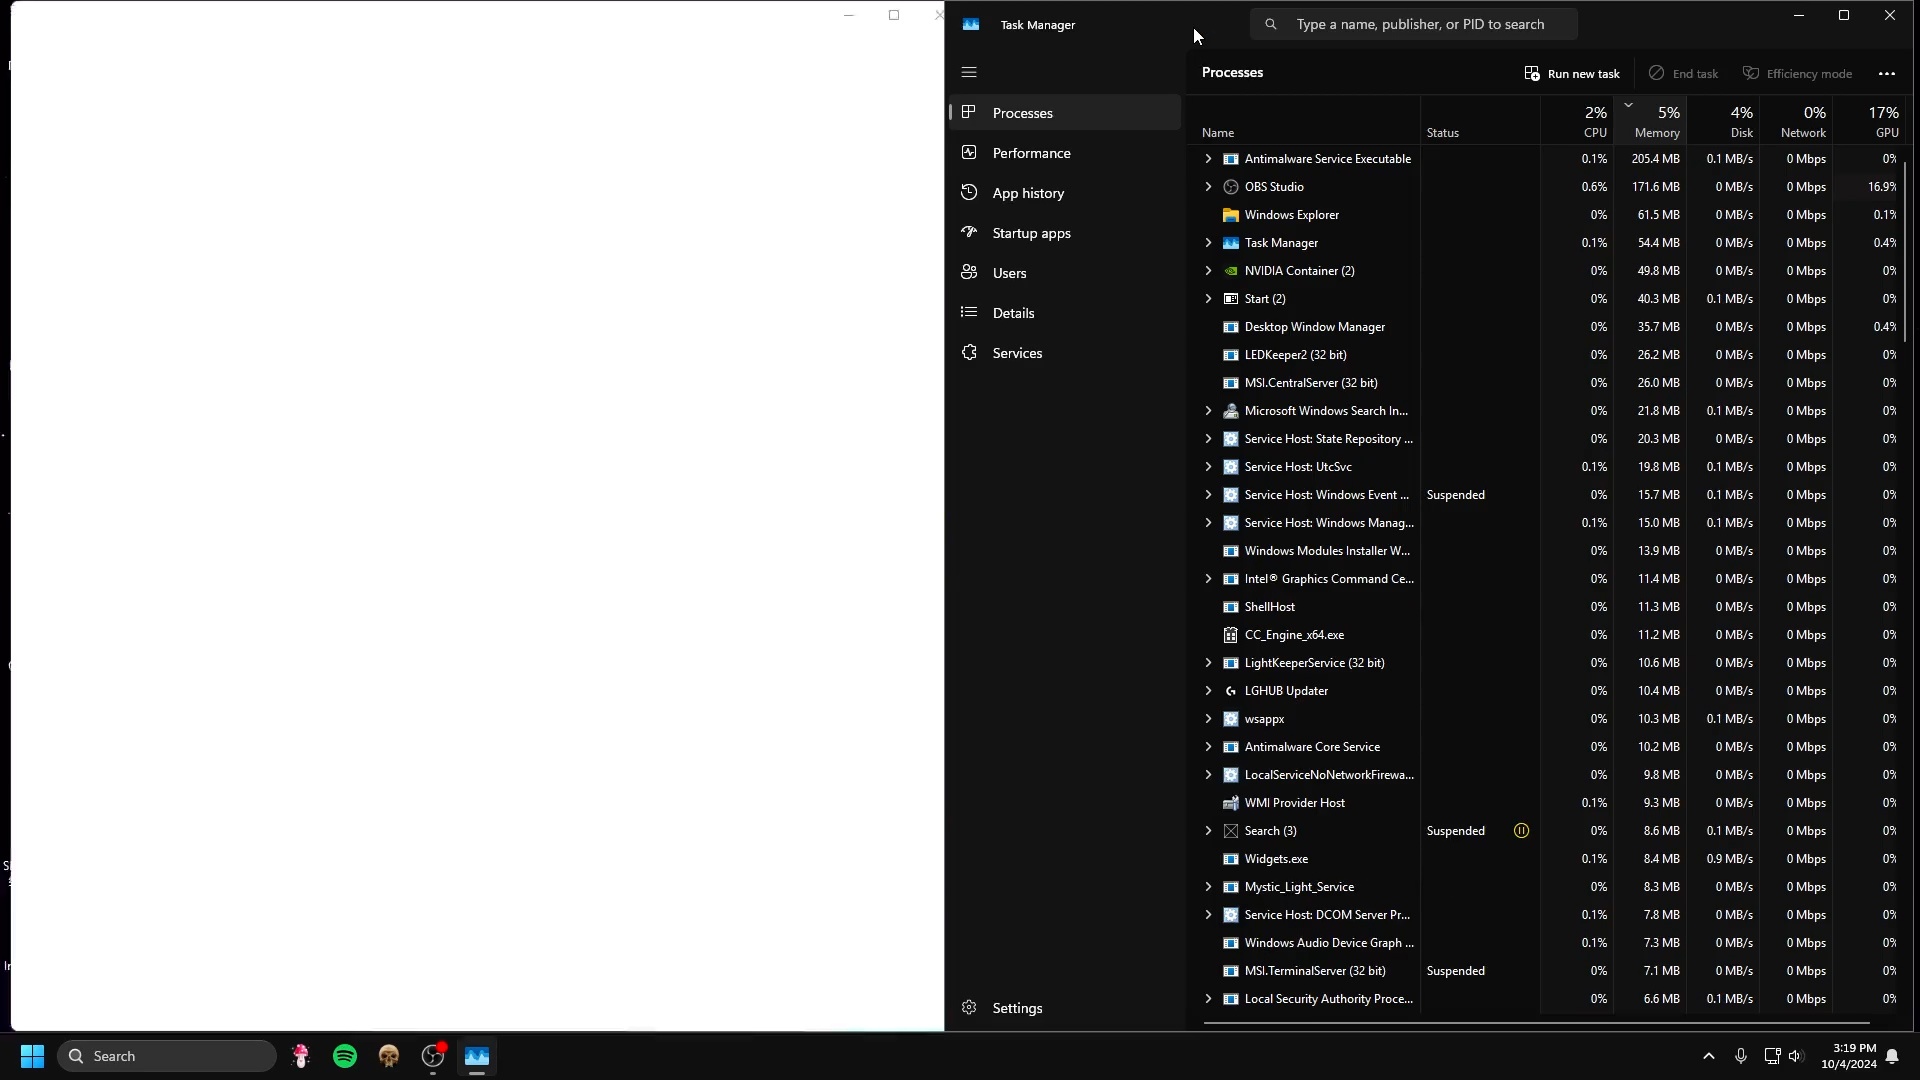
Task: Expand the Task Manager process group
Action: (1208, 243)
